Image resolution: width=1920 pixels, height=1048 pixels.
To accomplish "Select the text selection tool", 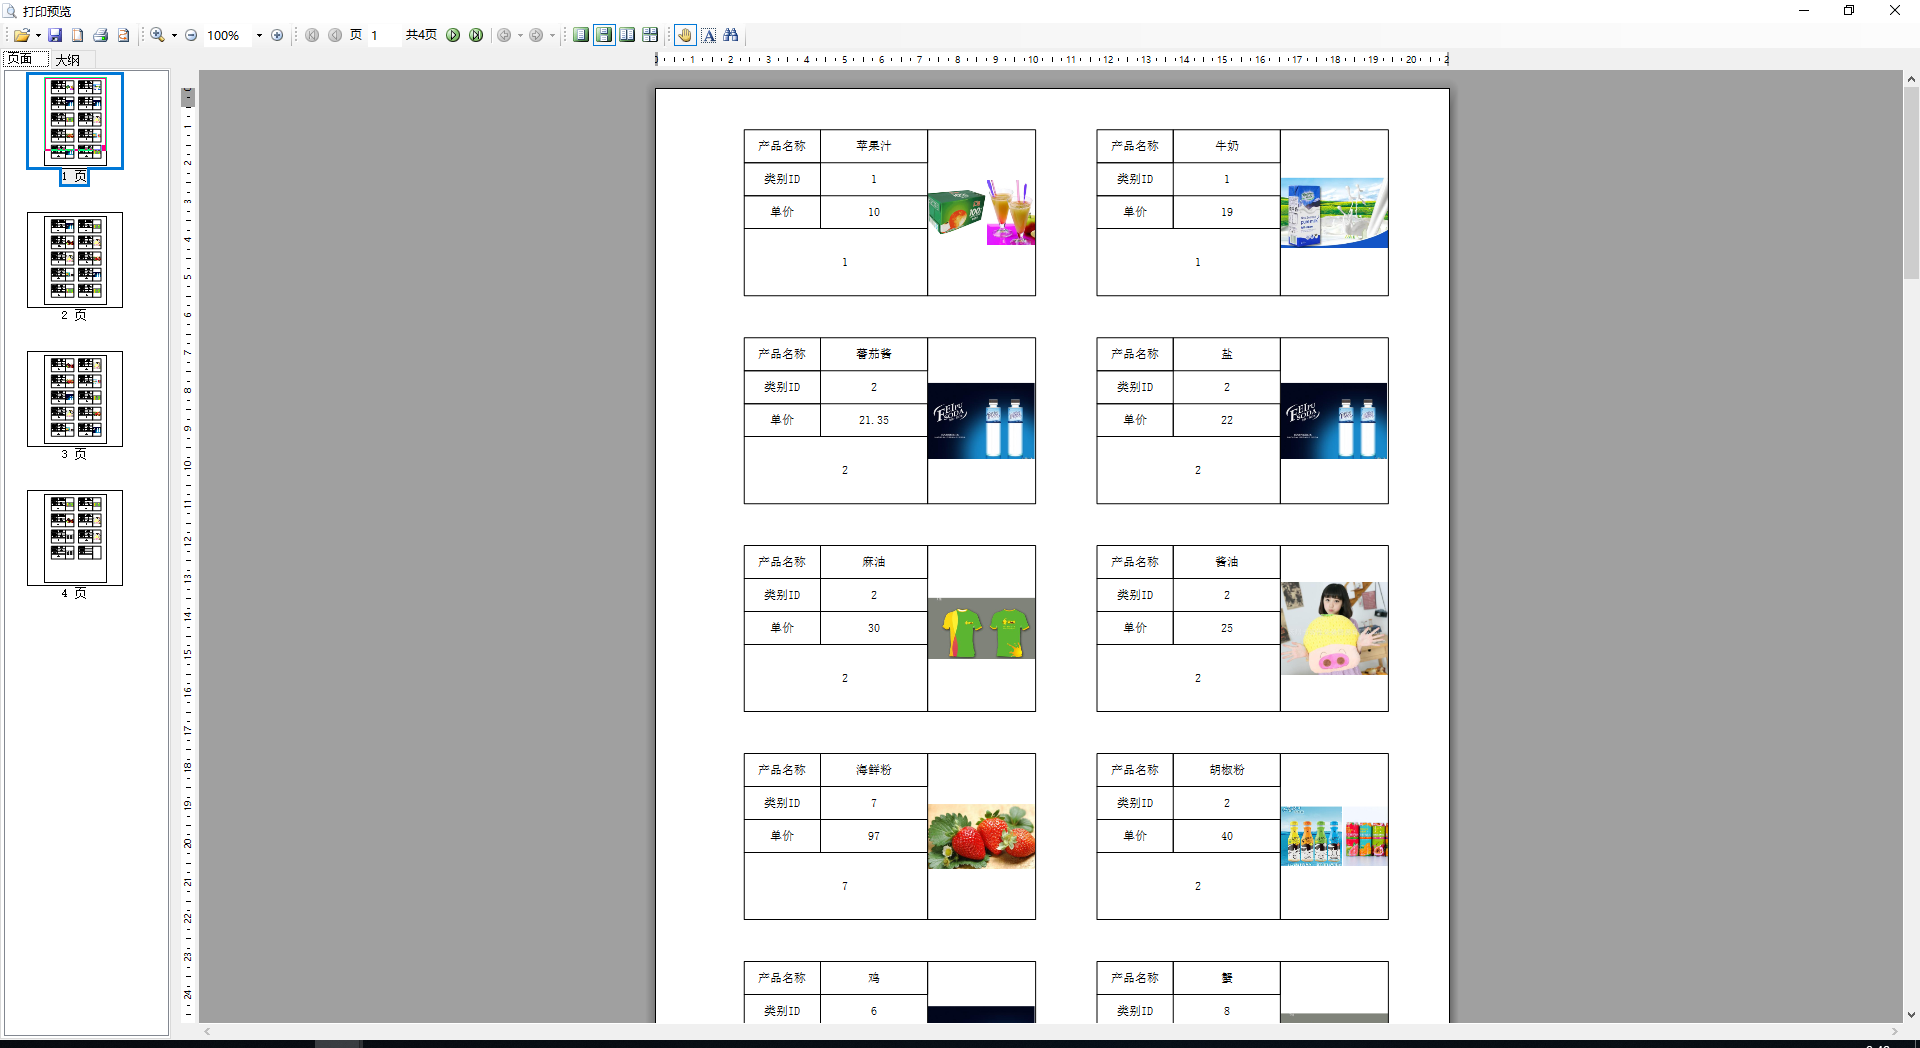I will point(708,35).
